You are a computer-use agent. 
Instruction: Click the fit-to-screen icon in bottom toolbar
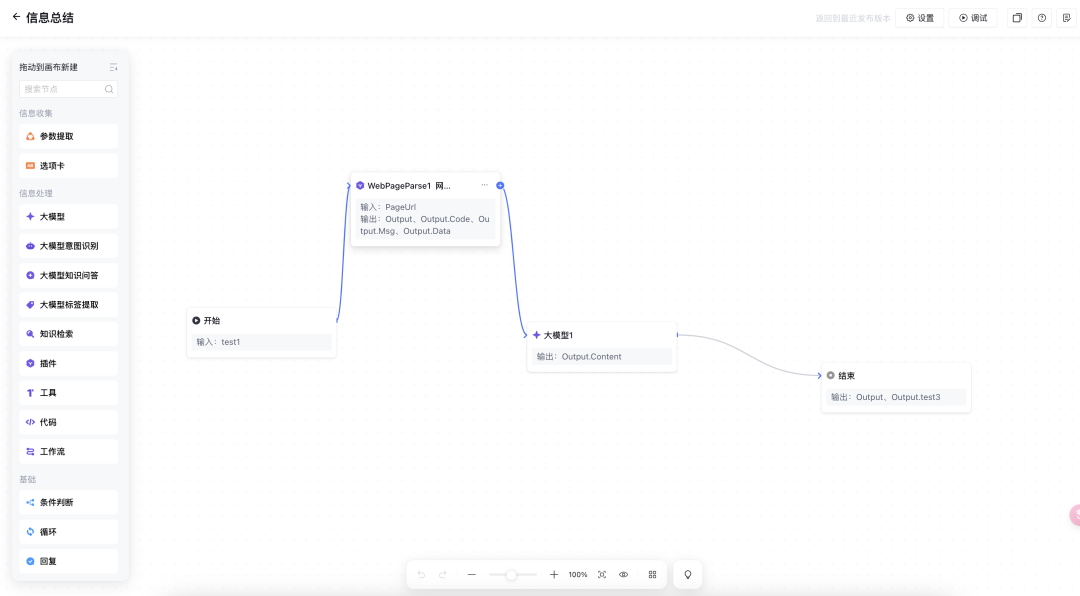[601, 575]
